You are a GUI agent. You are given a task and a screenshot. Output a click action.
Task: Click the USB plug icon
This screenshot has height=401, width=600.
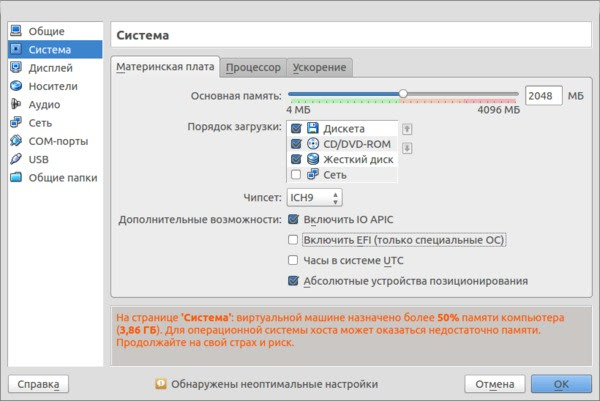click(16, 159)
